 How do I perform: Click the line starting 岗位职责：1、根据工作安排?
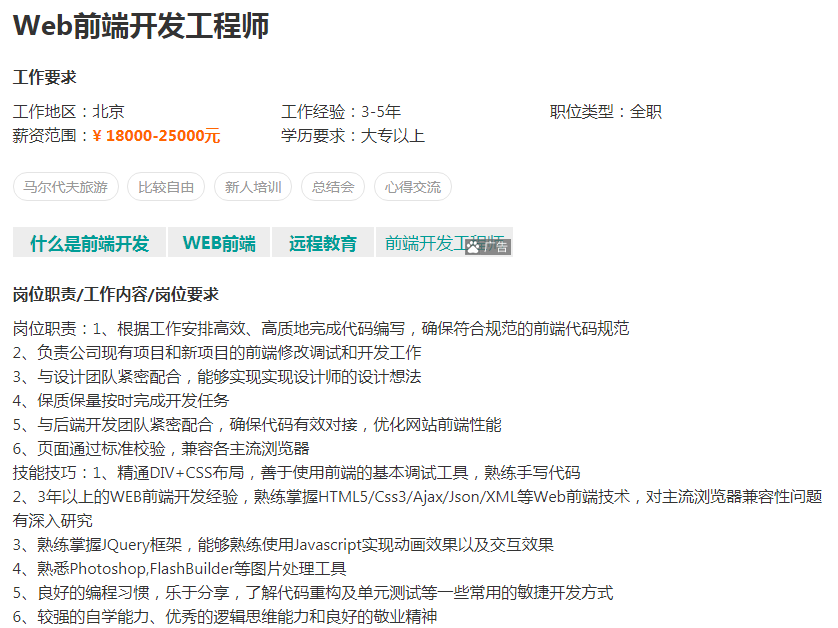point(321,328)
